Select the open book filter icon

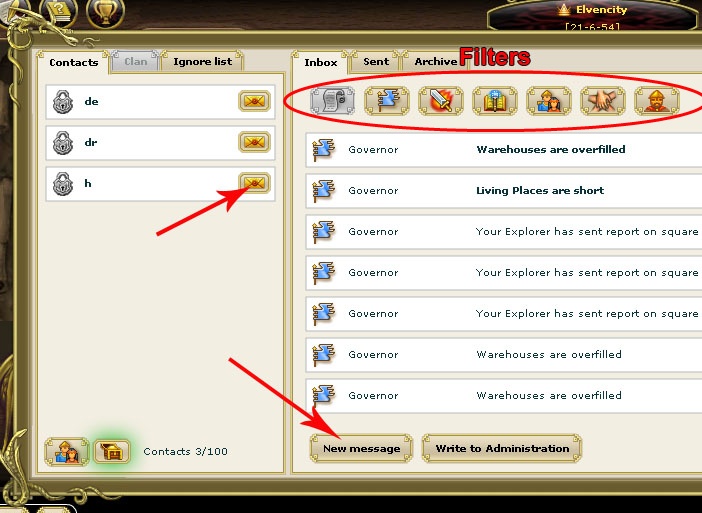(495, 101)
